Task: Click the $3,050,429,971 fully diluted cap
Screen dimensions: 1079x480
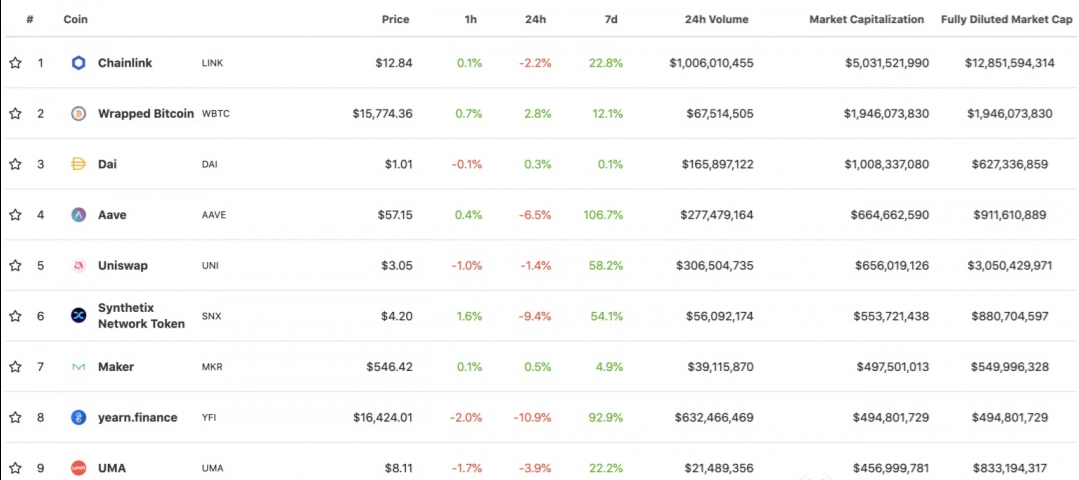Action: click(x=1009, y=265)
